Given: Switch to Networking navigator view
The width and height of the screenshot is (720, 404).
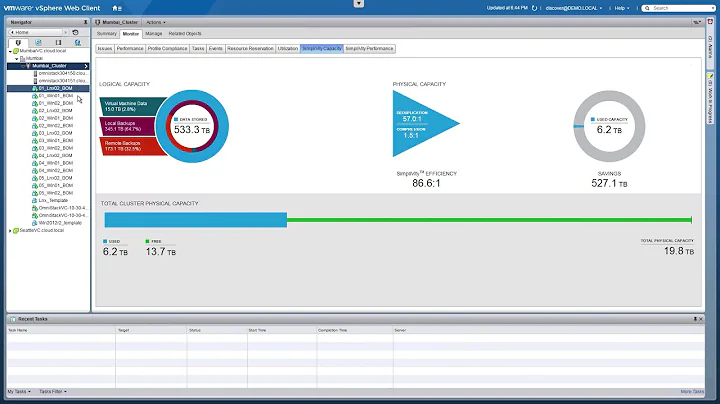Looking at the screenshot, I should (x=78, y=43).
